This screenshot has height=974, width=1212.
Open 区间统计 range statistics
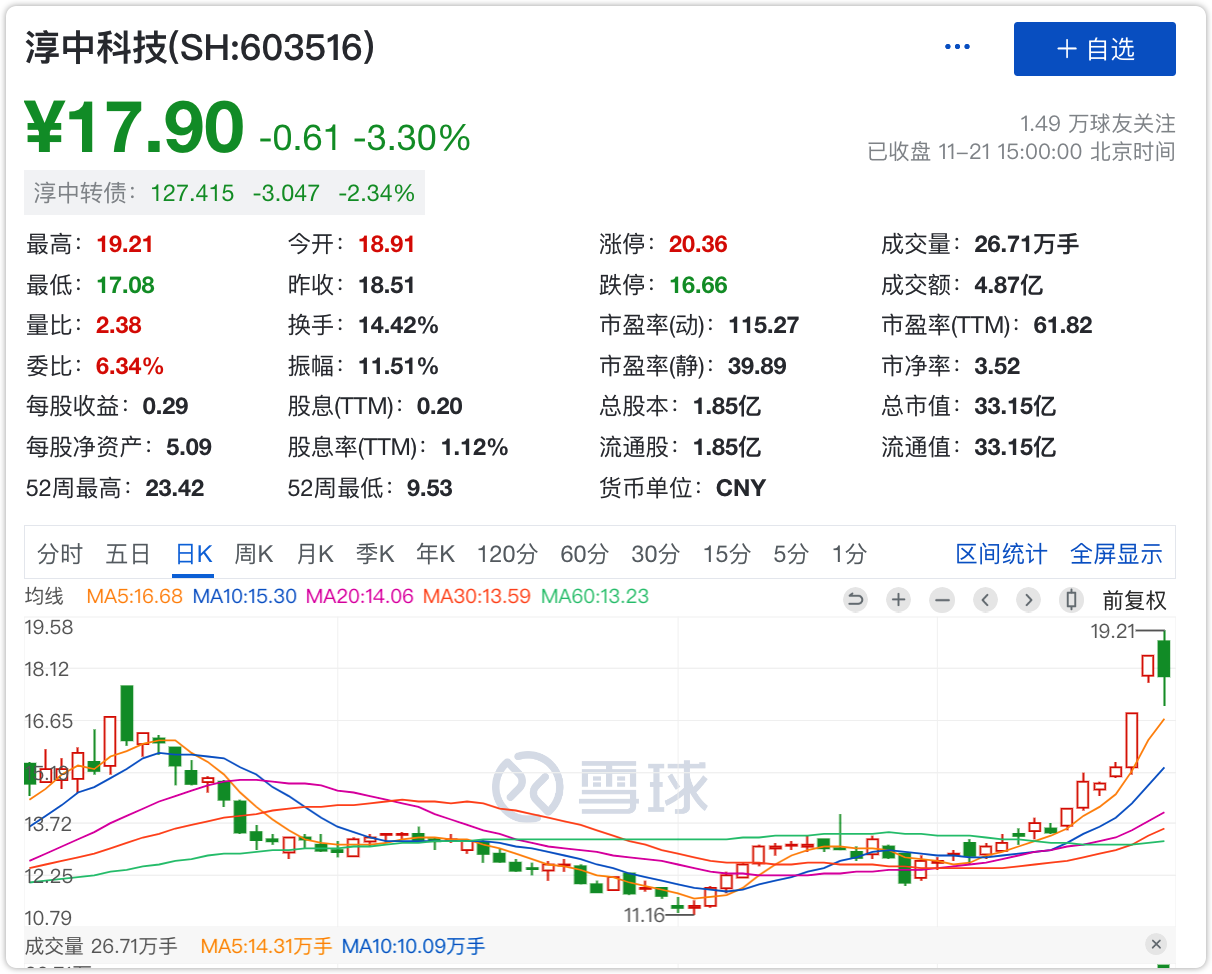1001,554
